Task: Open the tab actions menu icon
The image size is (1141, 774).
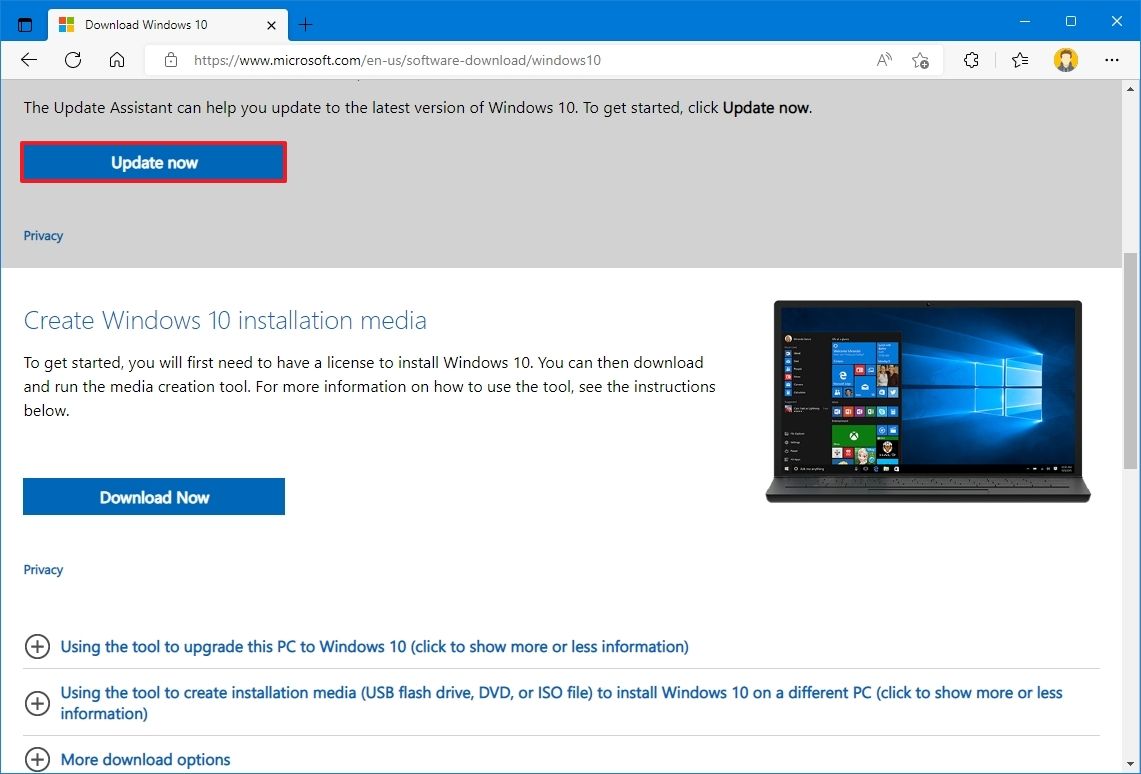Action: (24, 21)
